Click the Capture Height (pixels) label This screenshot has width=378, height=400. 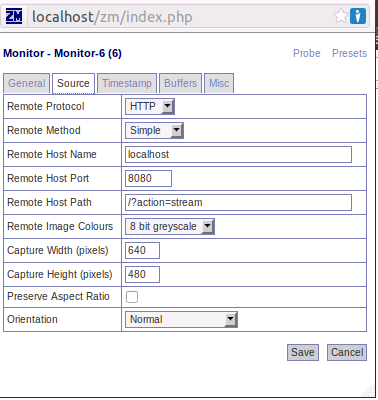pyautogui.click(x=60, y=274)
